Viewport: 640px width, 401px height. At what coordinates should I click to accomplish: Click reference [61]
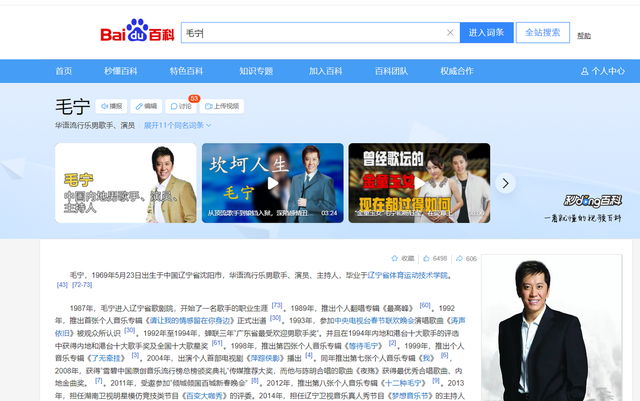[x=217, y=343]
